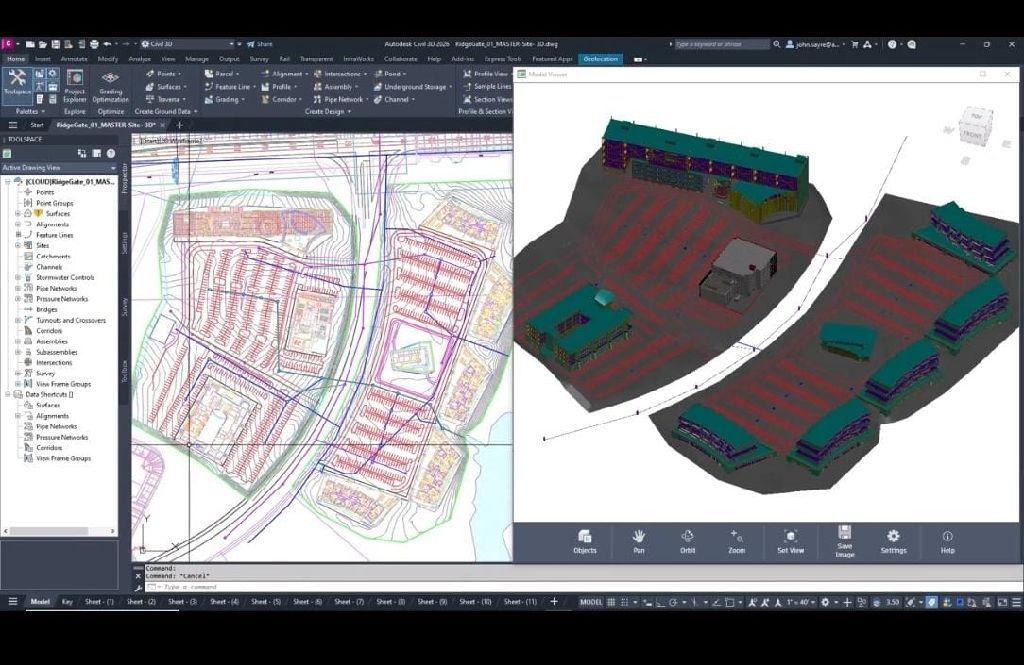Open Objects in the Model Viewer toolbar
The width and height of the screenshot is (1024, 665).
tap(585, 541)
